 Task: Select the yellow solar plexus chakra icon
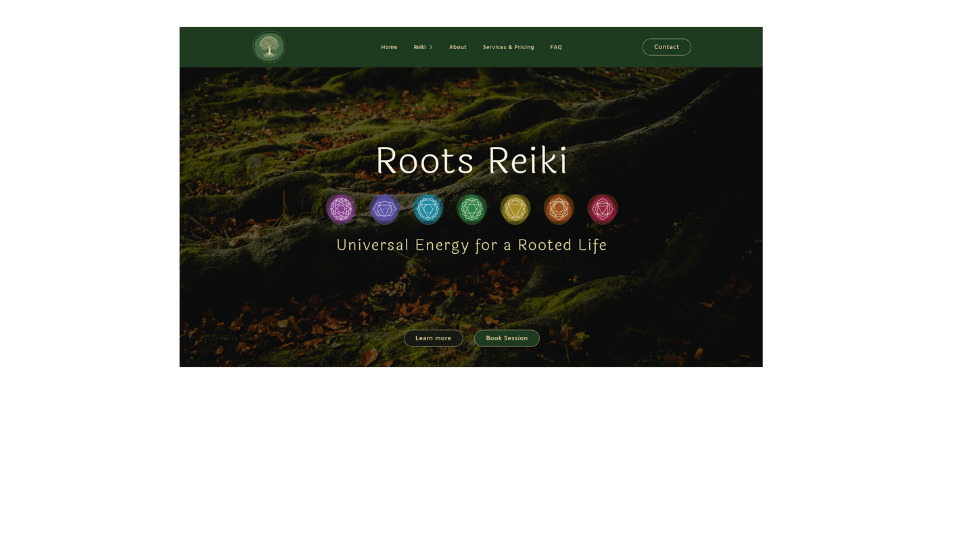click(x=515, y=209)
